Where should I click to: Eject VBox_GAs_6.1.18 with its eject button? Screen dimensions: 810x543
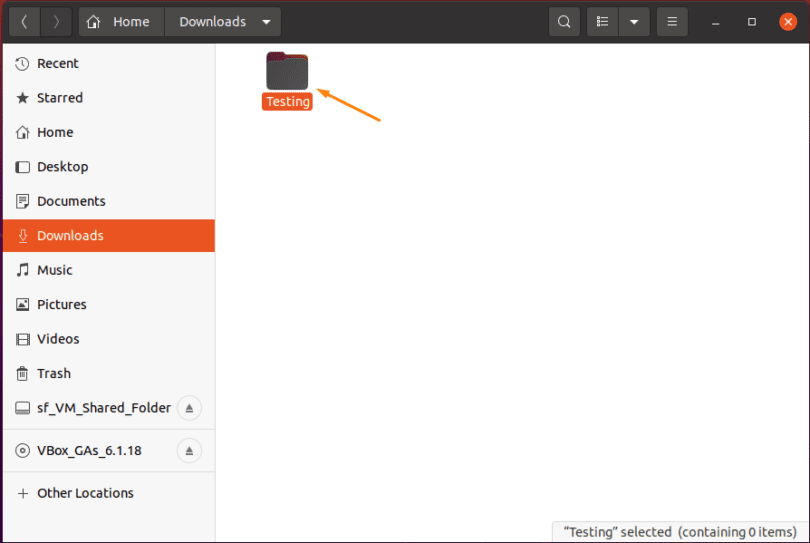[x=189, y=451]
